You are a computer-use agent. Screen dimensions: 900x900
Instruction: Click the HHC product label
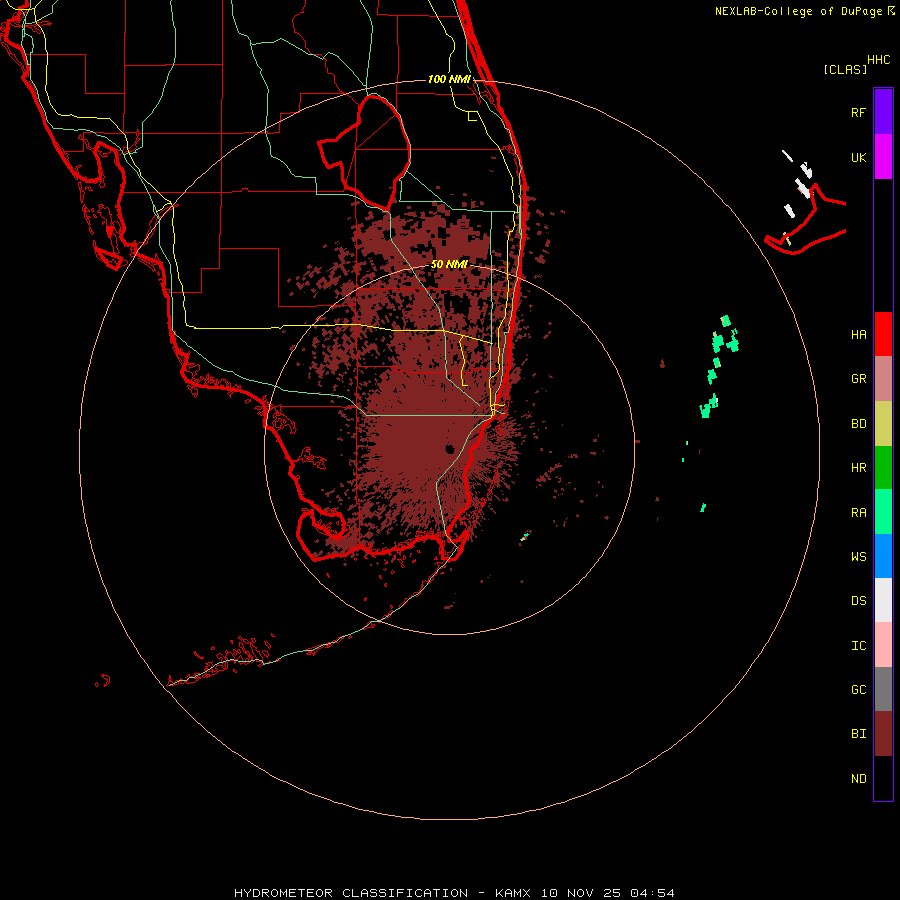point(879,60)
